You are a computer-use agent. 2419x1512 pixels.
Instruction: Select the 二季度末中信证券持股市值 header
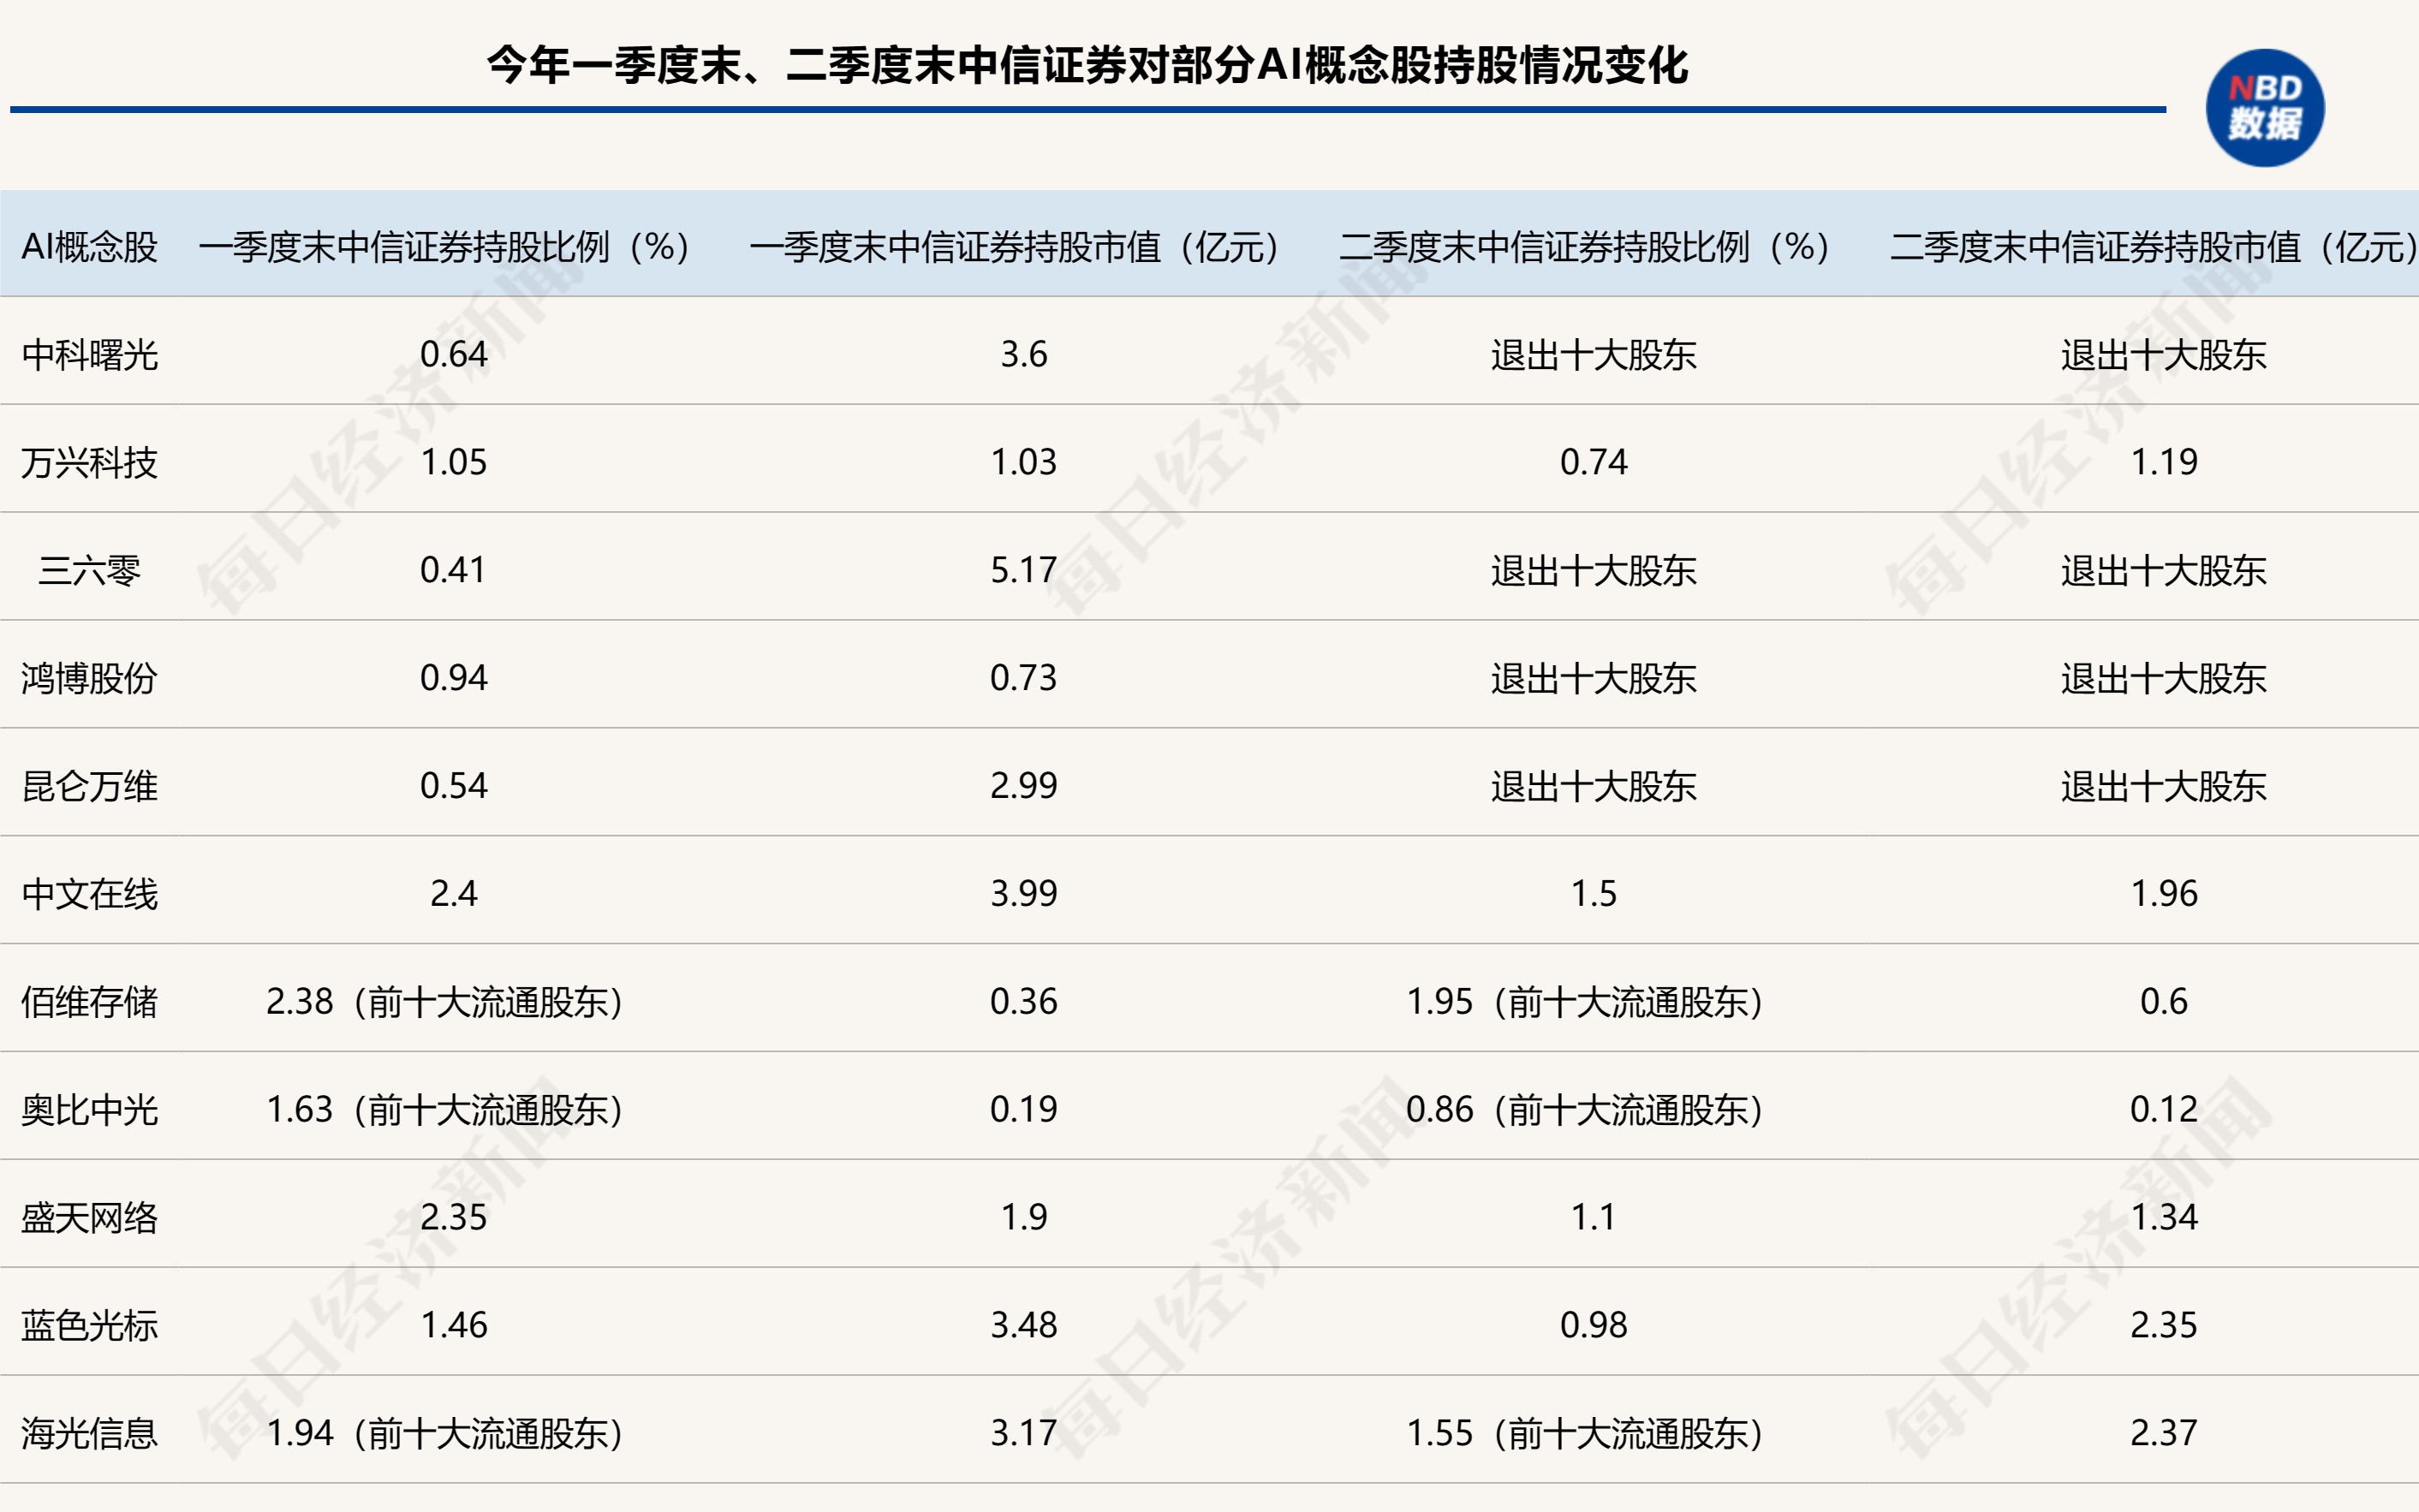[x=2155, y=246]
